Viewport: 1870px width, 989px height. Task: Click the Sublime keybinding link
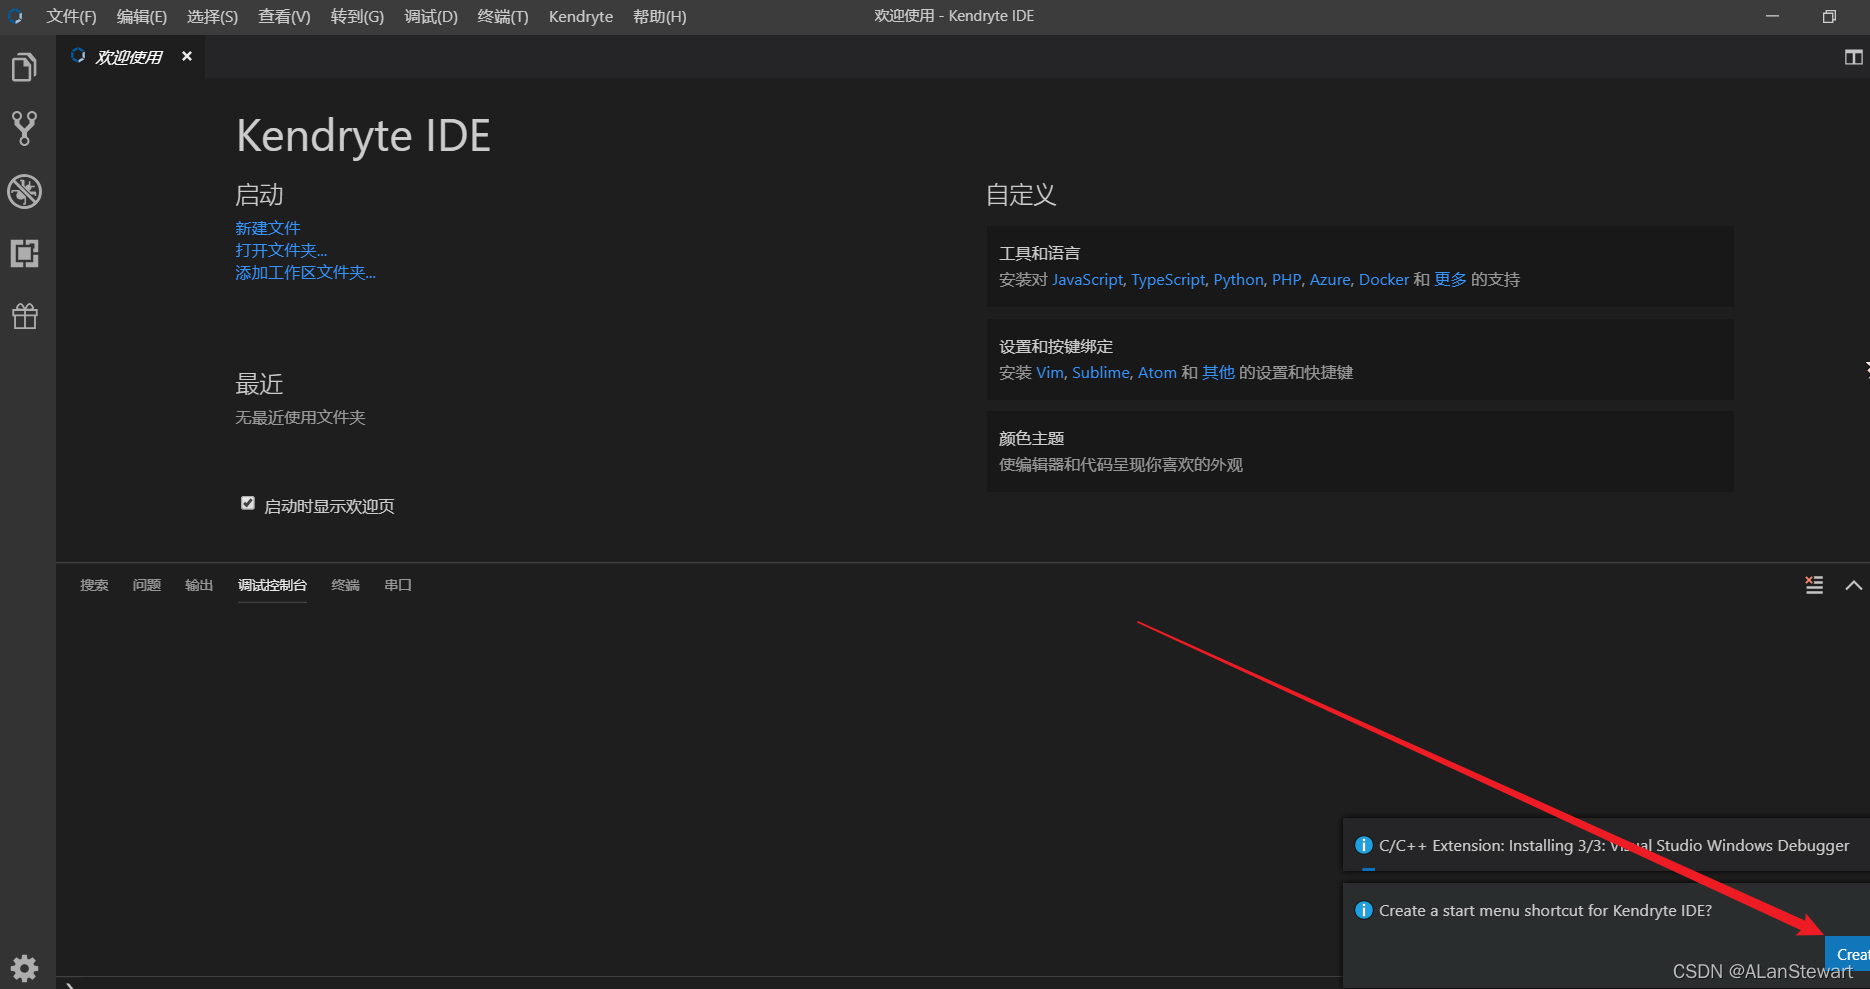click(x=1101, y=372)
